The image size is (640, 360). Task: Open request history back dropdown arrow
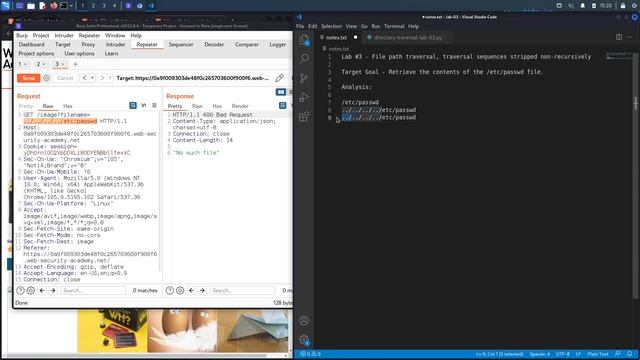[x=92, y=78]
